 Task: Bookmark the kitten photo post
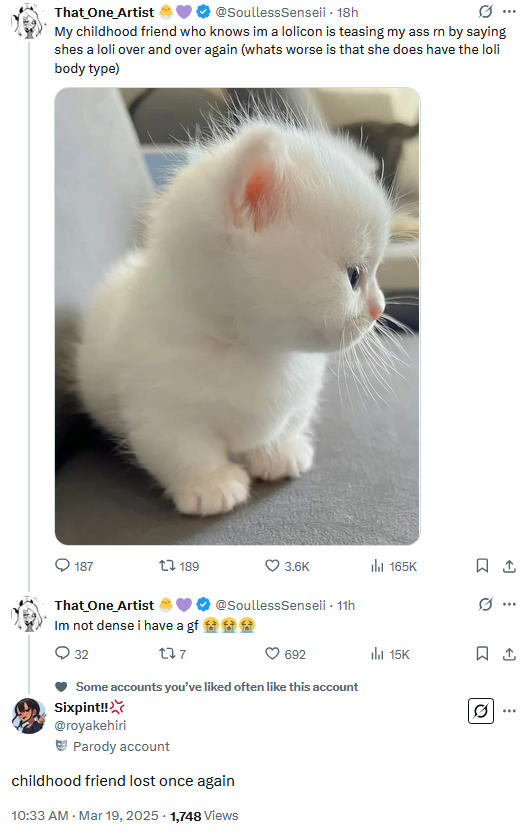pyautogui.click(x=482, y=565)
